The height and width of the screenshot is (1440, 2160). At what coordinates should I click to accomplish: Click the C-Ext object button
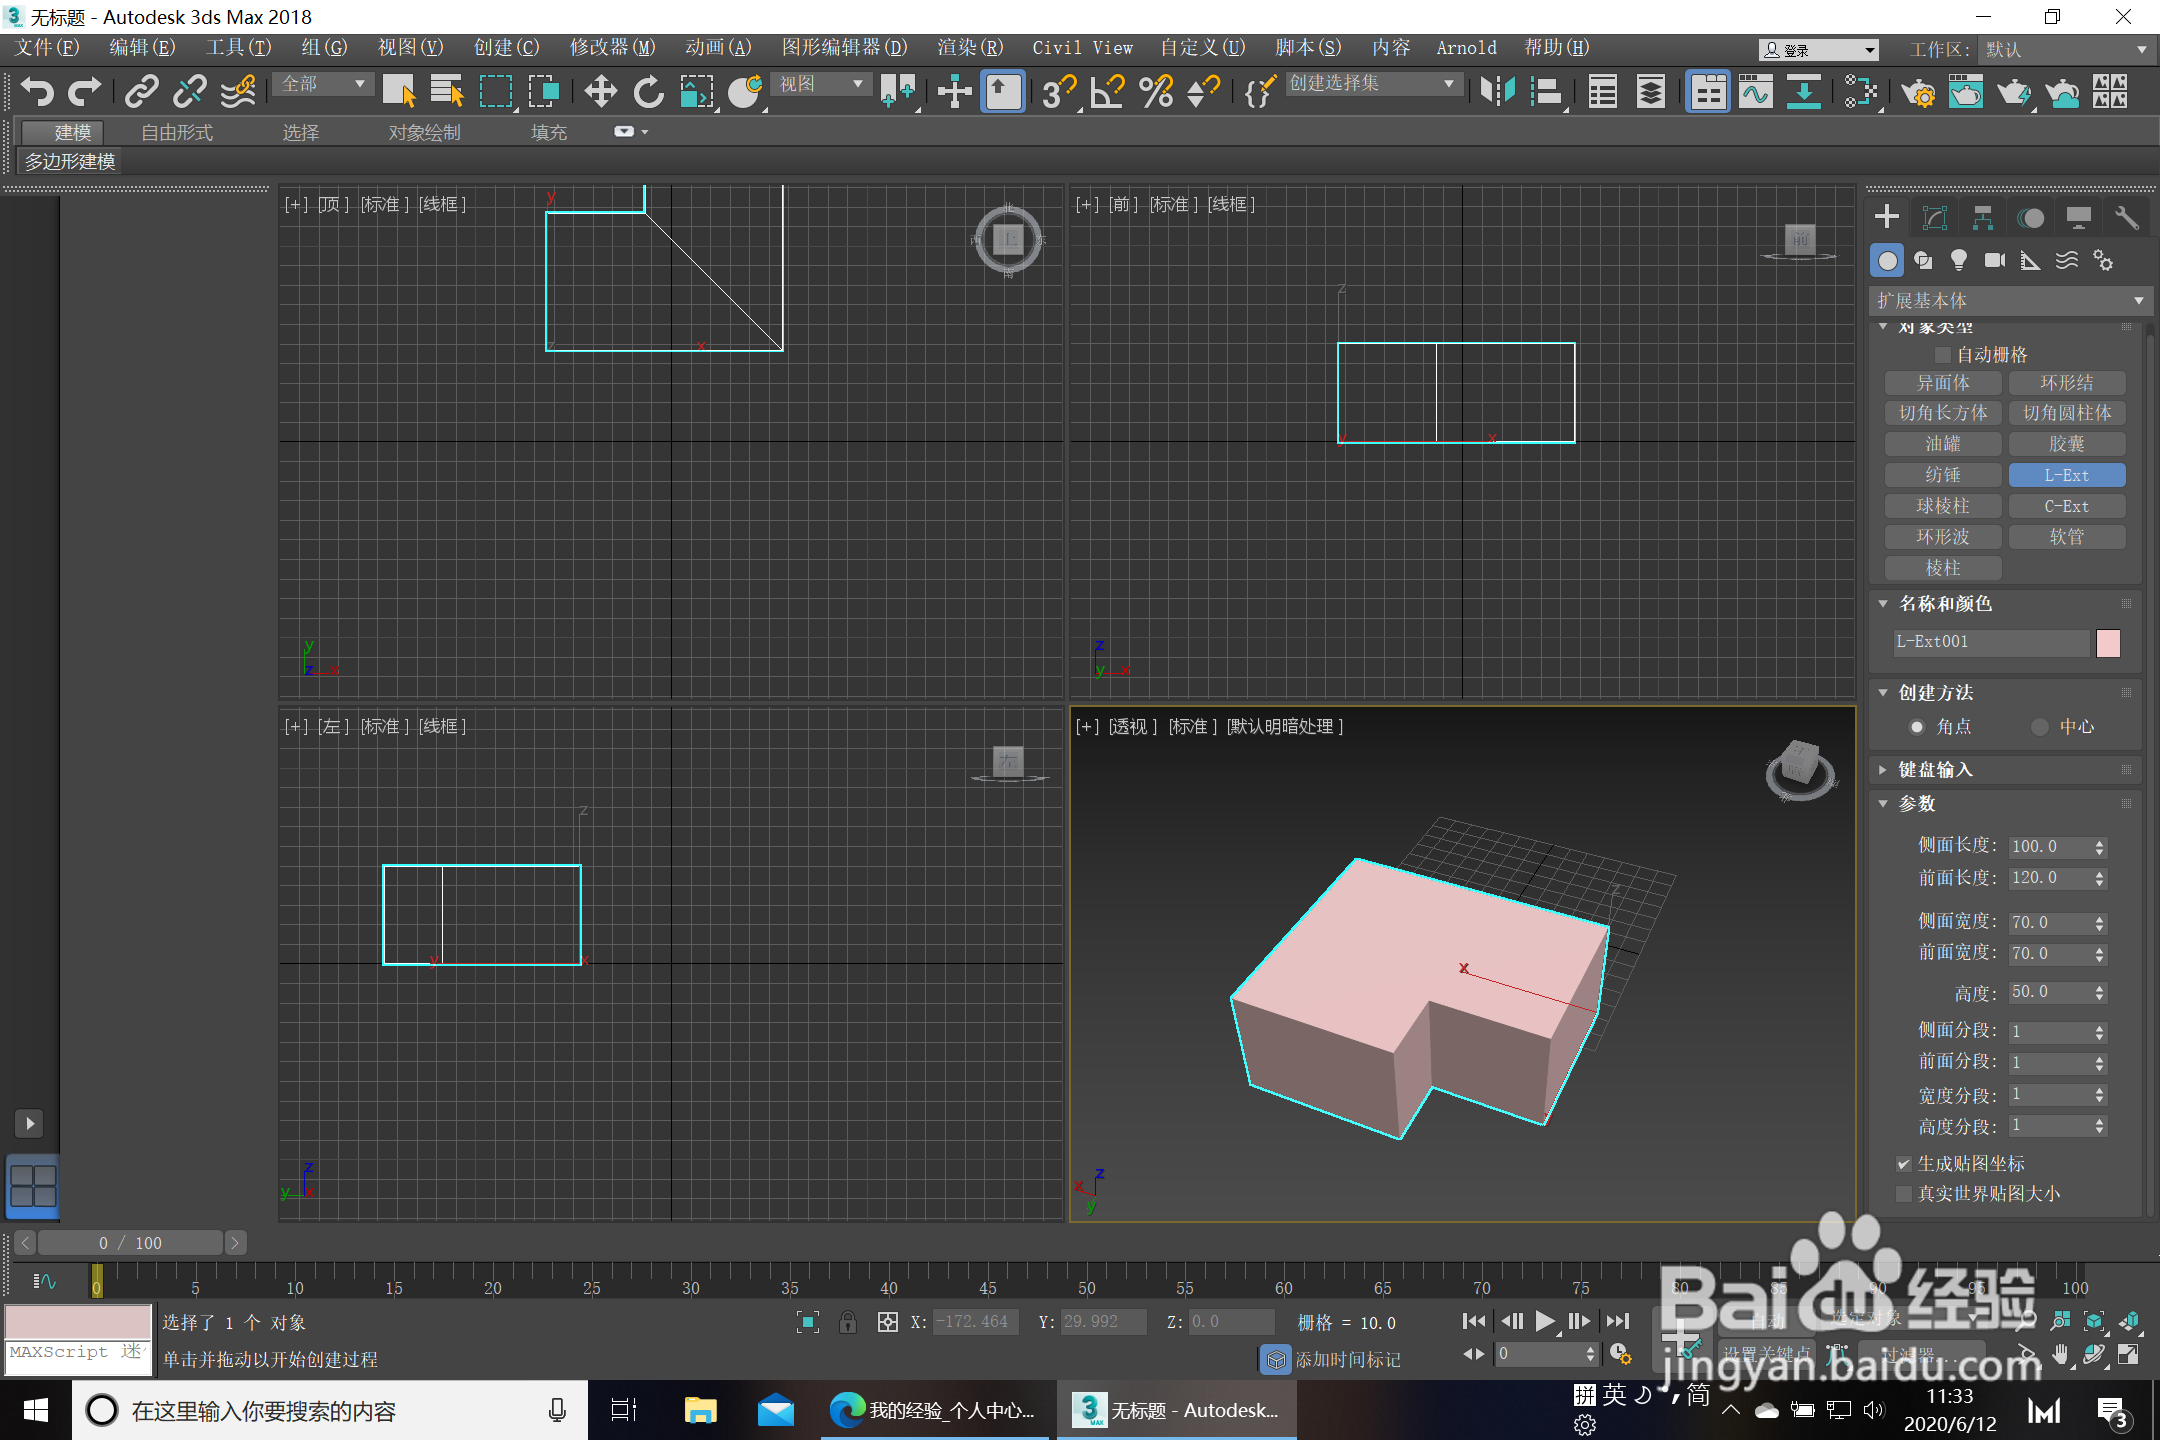[2066, 506]
